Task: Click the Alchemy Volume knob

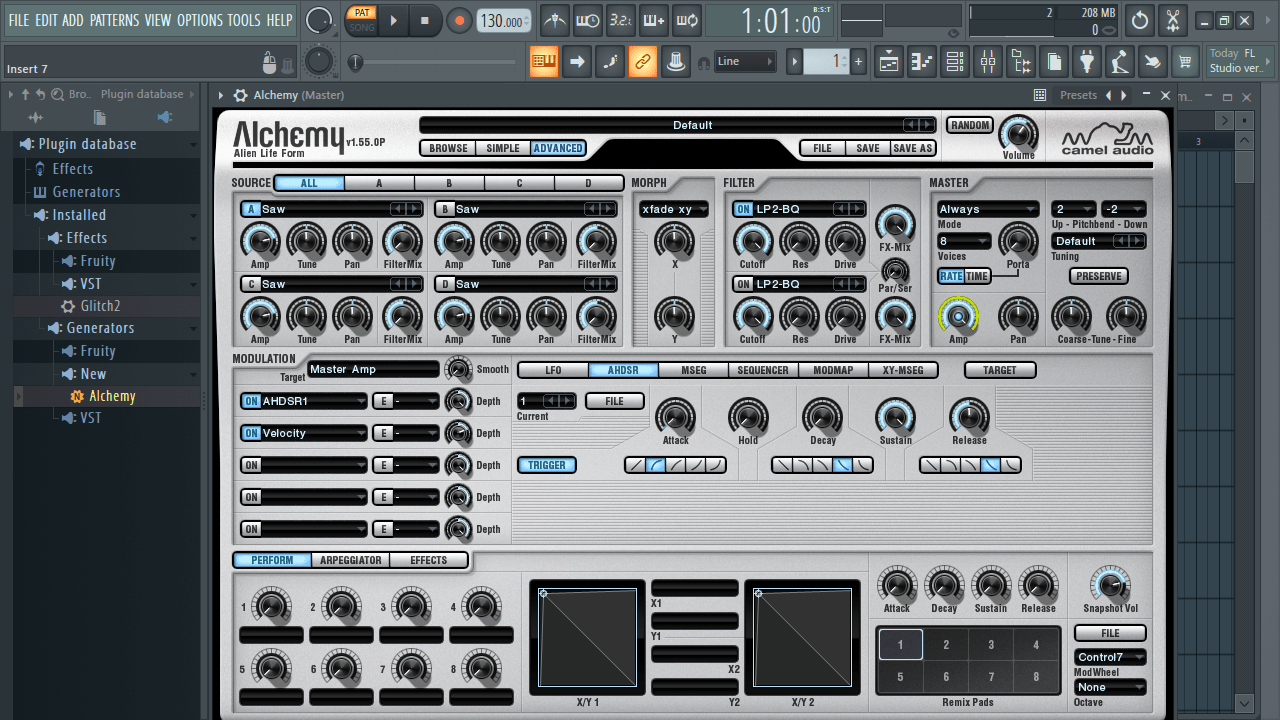Action: point(1018,134)
